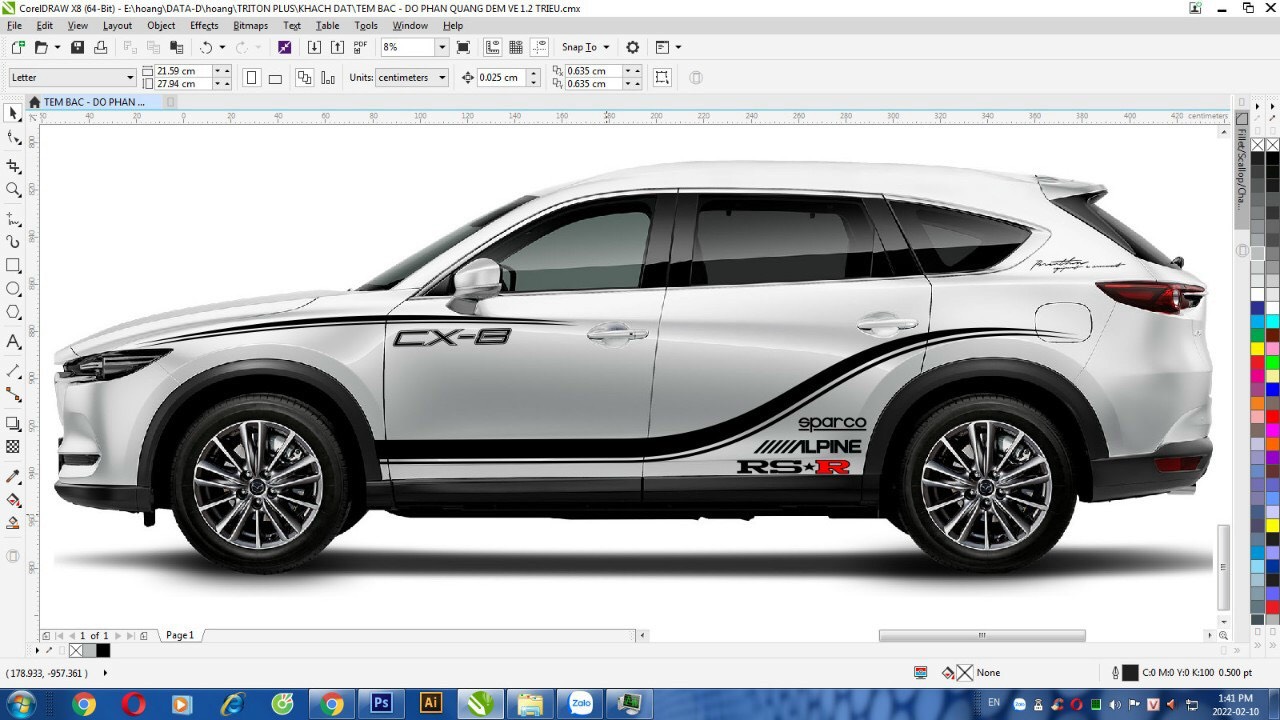Pick the yellow color swatch in palette

1258,348
